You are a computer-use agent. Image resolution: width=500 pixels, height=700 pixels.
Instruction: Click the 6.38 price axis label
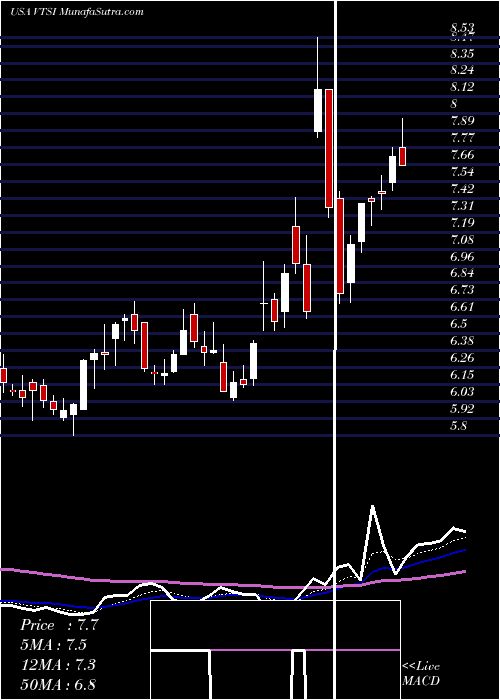tap(462, 341)
